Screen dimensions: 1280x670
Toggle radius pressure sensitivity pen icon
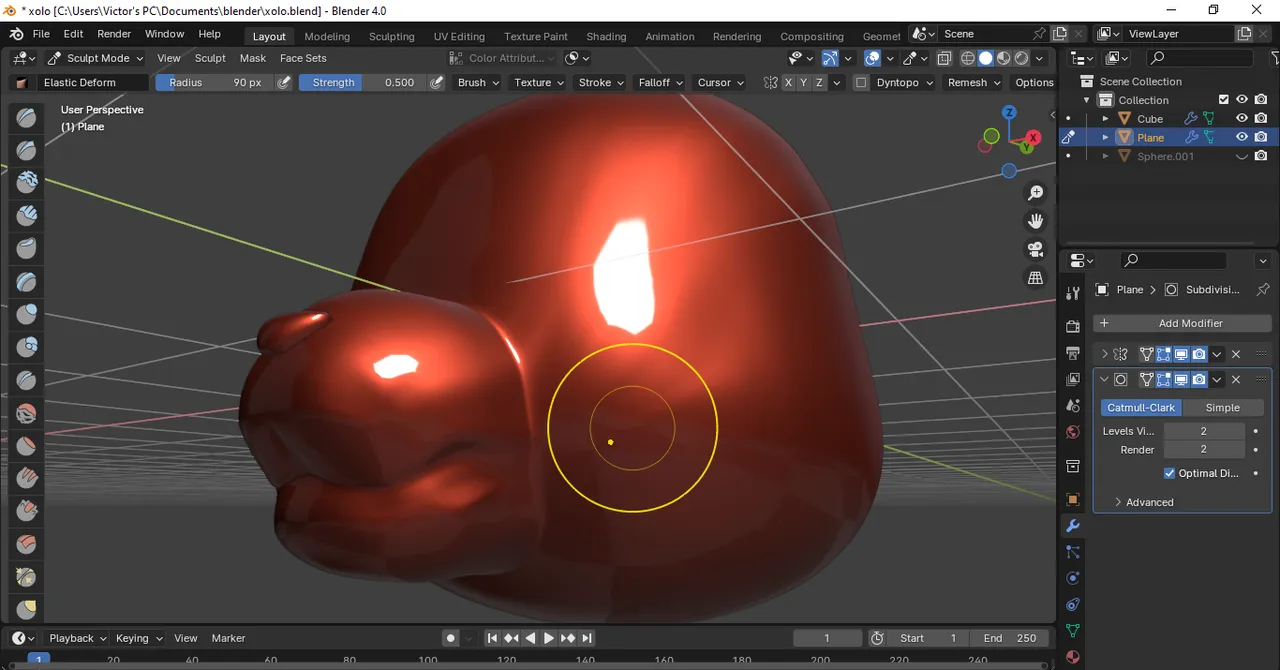click(284, 83)
